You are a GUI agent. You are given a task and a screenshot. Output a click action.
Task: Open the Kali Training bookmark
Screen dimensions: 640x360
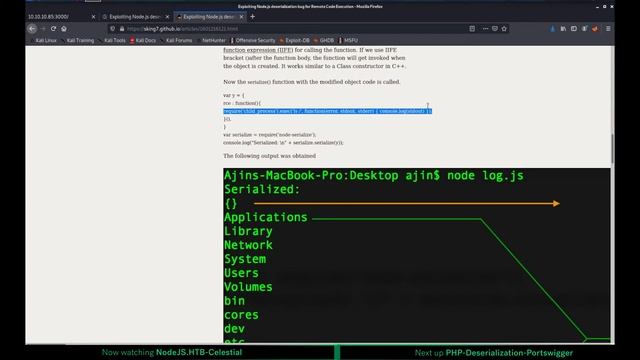(78, 40)
